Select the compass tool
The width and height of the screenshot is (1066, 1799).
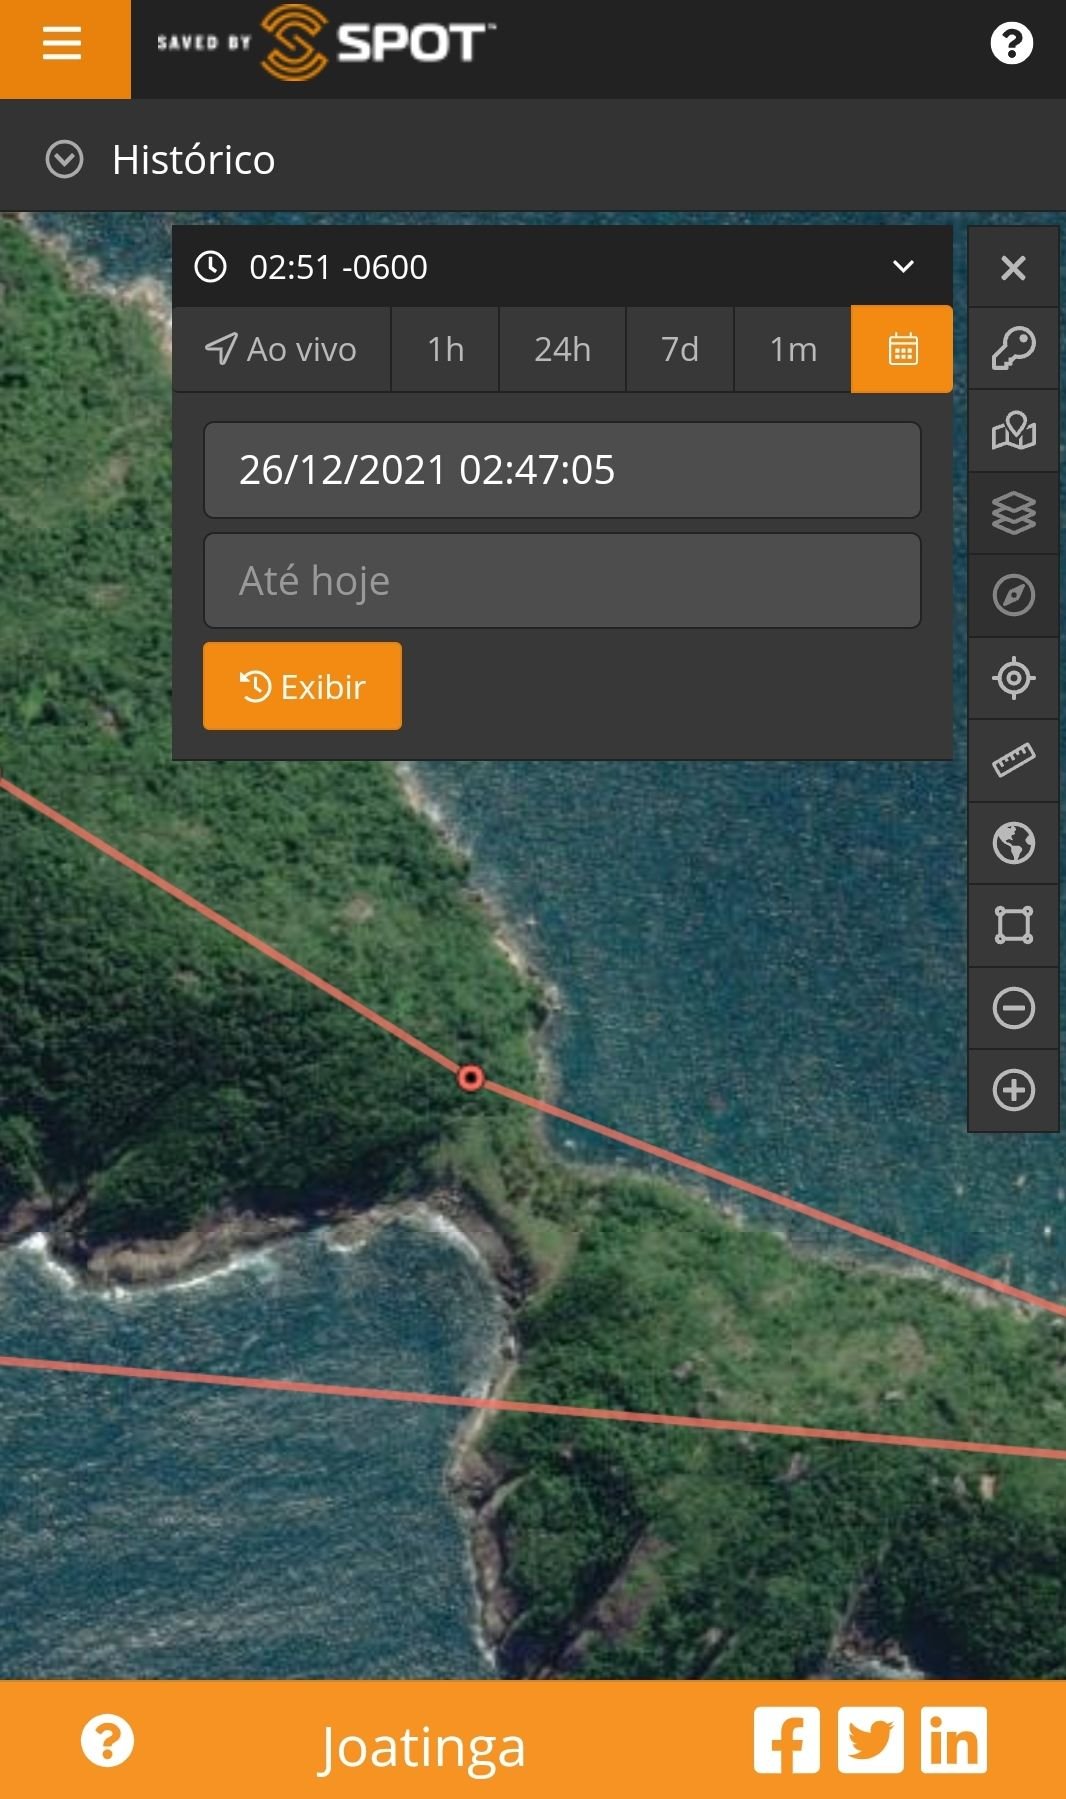(x=1013, y=596)
